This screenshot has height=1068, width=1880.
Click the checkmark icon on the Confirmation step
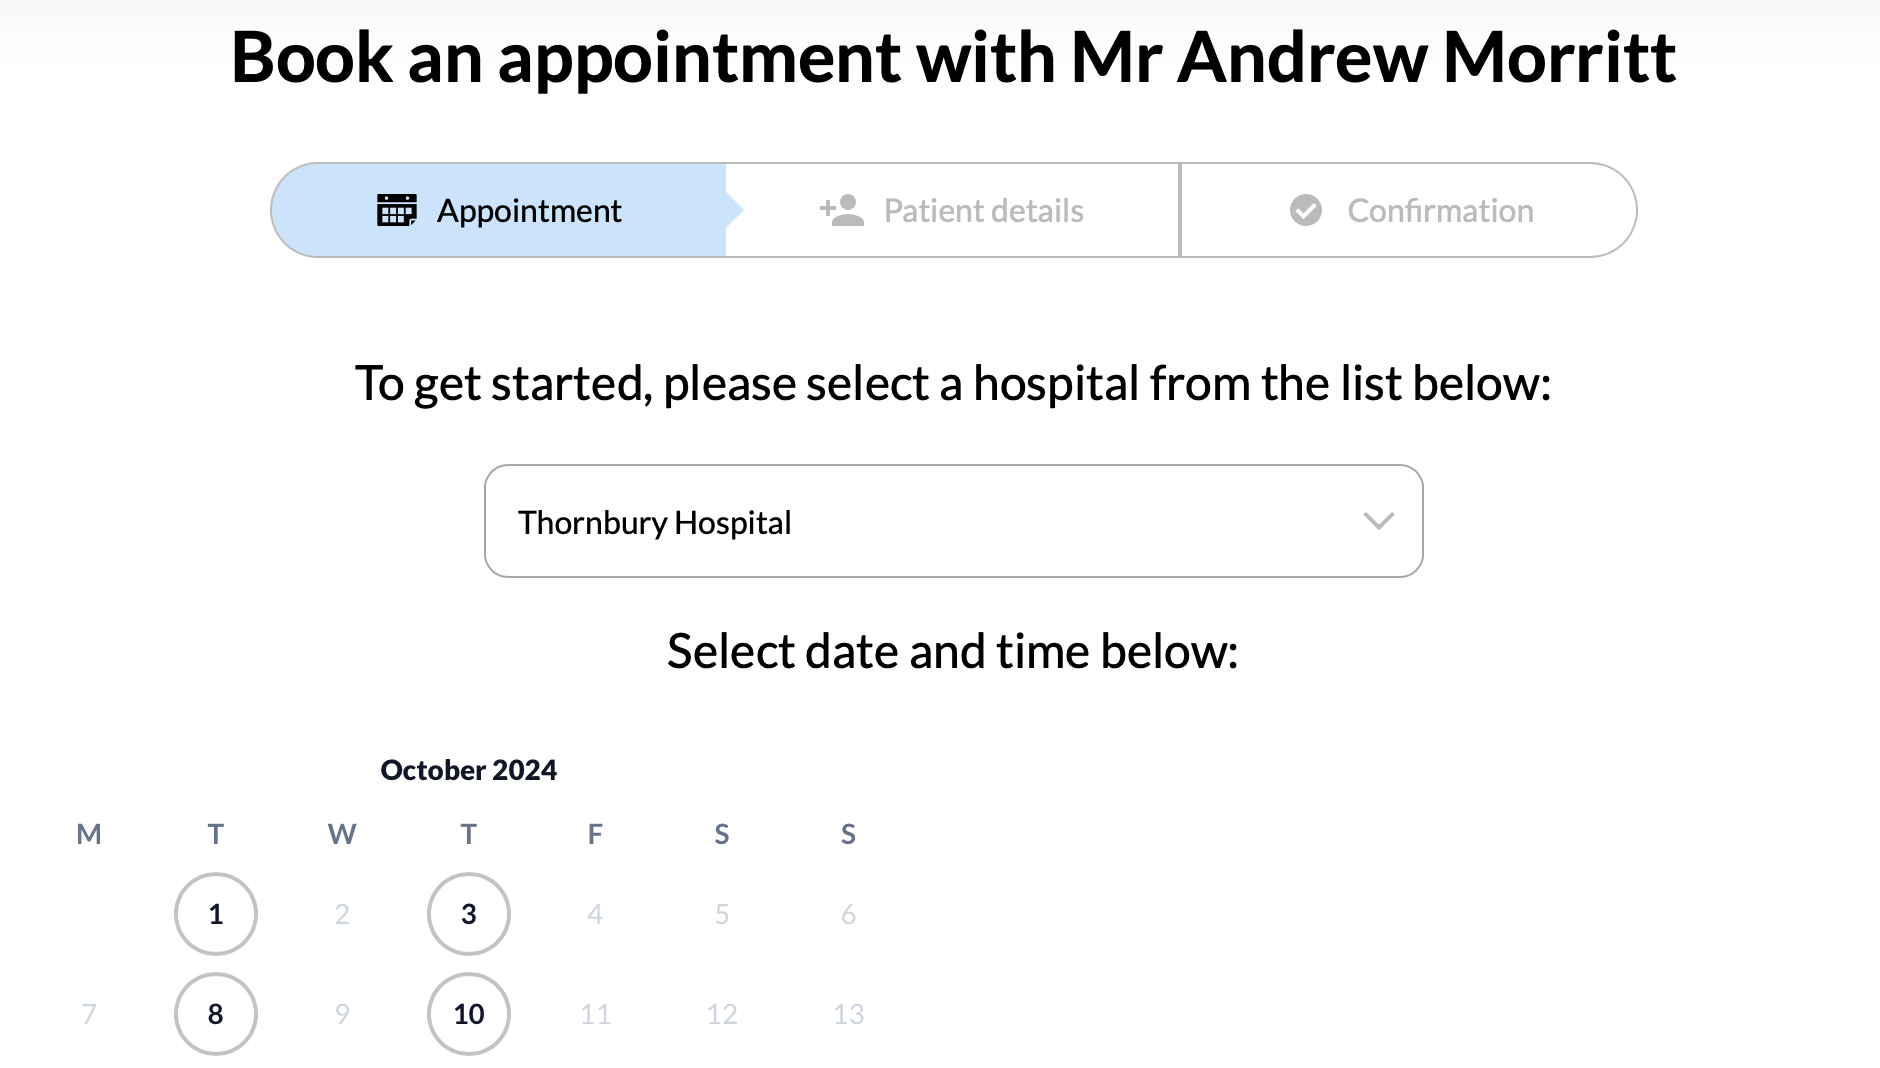click(1305, 210)
